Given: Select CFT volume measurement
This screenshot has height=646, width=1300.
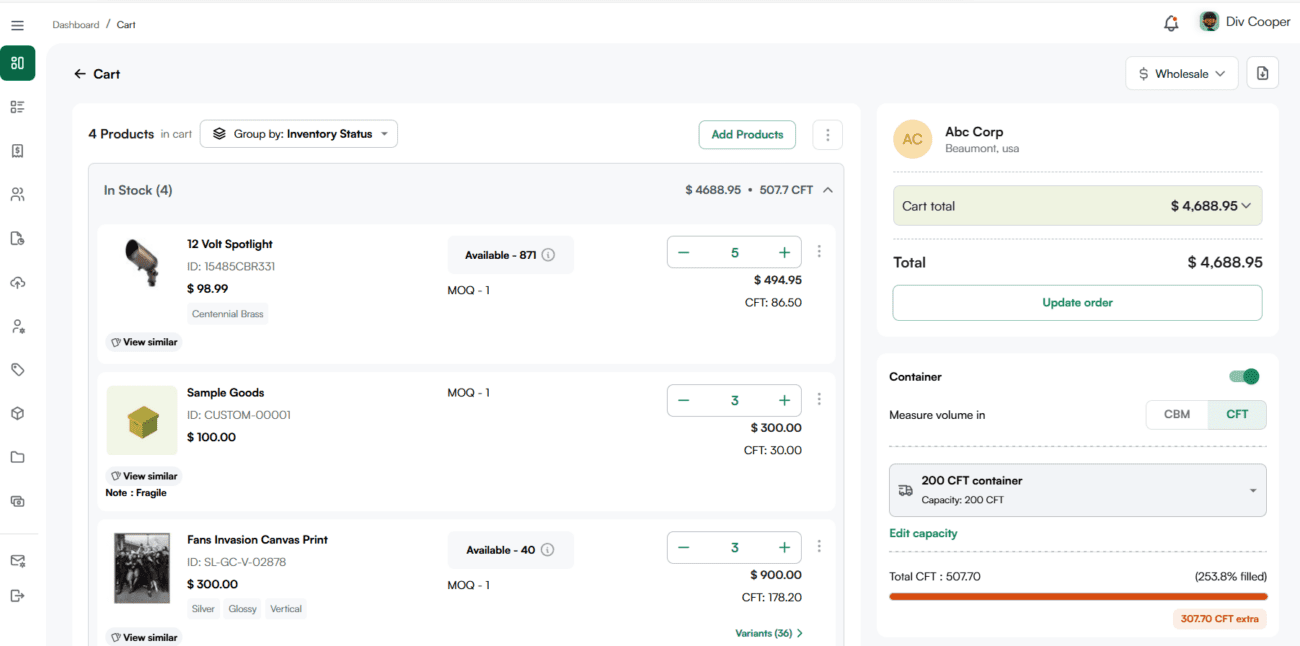Looking at the screenshot, I should (1237, 415).
